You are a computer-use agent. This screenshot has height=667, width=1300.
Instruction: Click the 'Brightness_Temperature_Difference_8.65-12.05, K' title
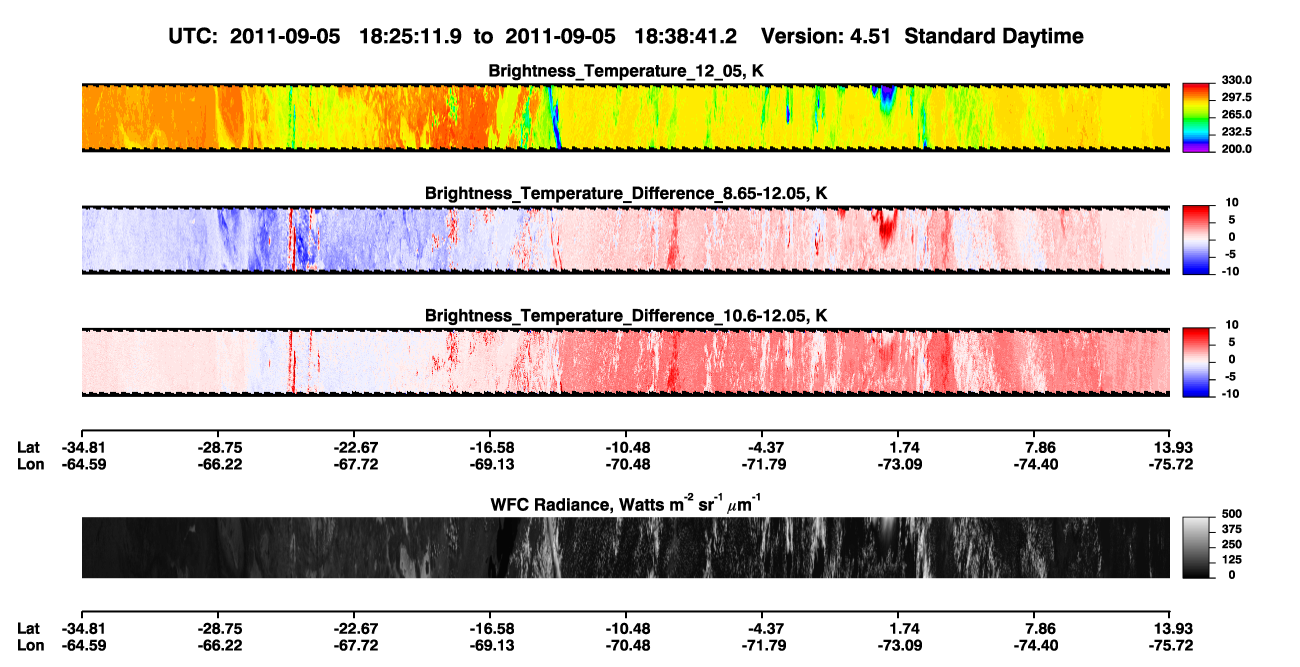pyautogui.click(x=626, y=193)
